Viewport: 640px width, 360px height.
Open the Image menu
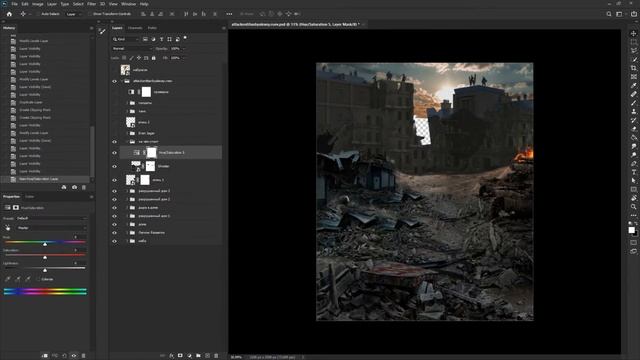pos(38,4)
